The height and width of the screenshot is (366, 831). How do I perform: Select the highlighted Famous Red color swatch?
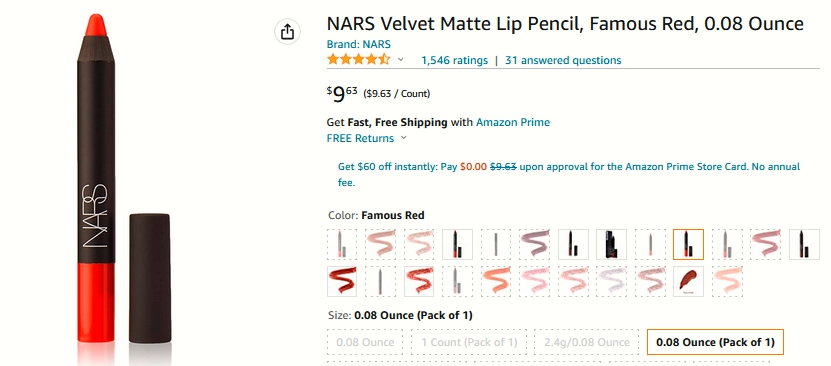688,244
